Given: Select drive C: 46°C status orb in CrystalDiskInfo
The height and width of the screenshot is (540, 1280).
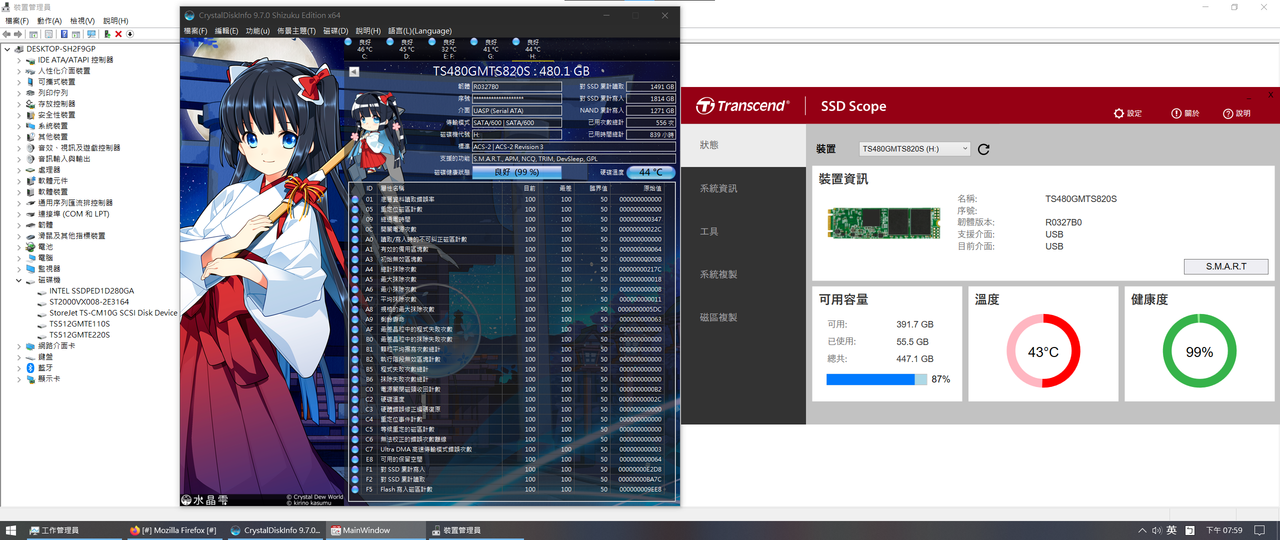Looking at the screenshot, I should tap(349, 42).
